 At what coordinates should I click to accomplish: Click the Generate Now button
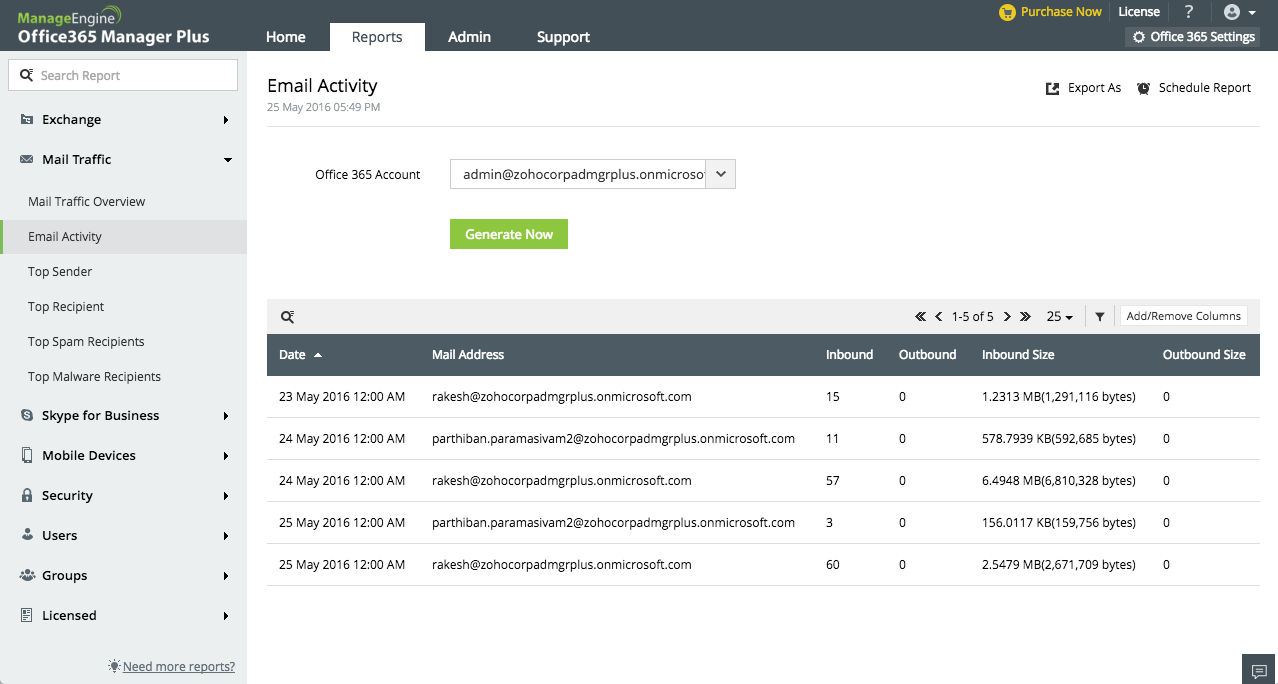pyautogui.click(x=508, y=234)
